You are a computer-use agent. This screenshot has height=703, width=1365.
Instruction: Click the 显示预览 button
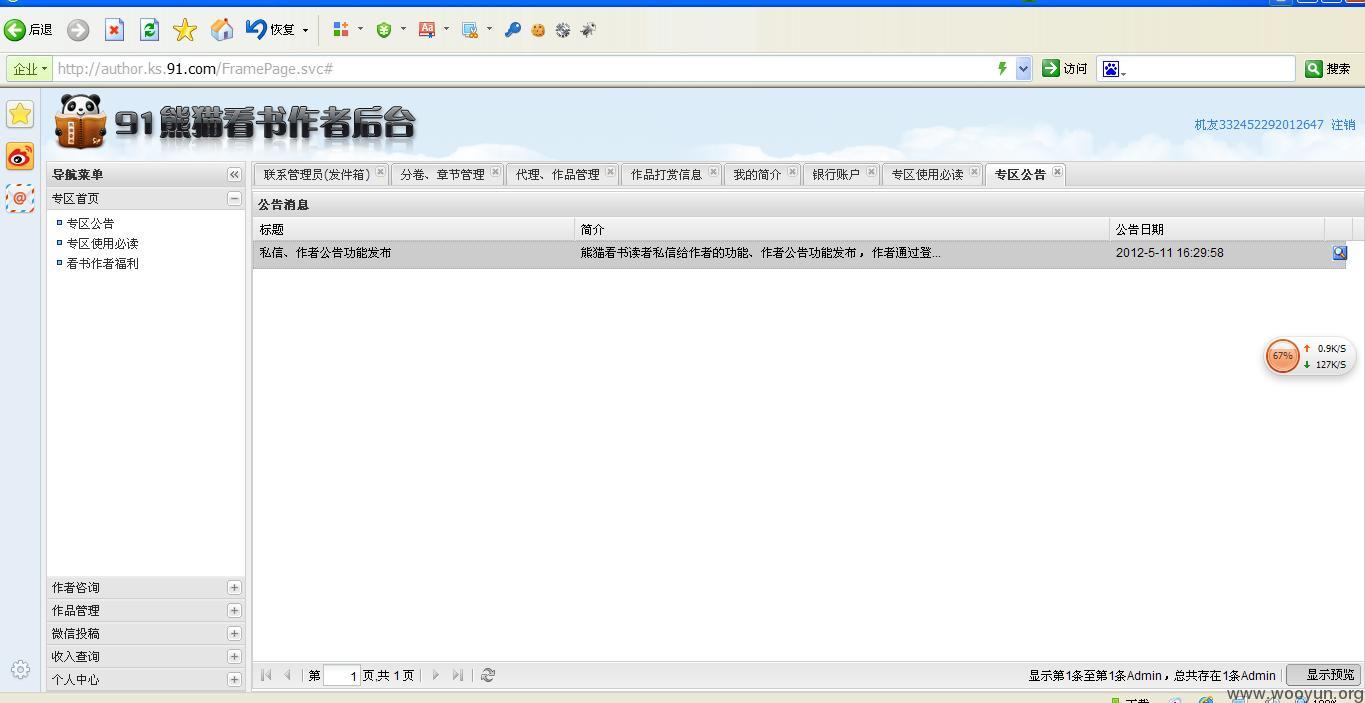point(1324,675)
